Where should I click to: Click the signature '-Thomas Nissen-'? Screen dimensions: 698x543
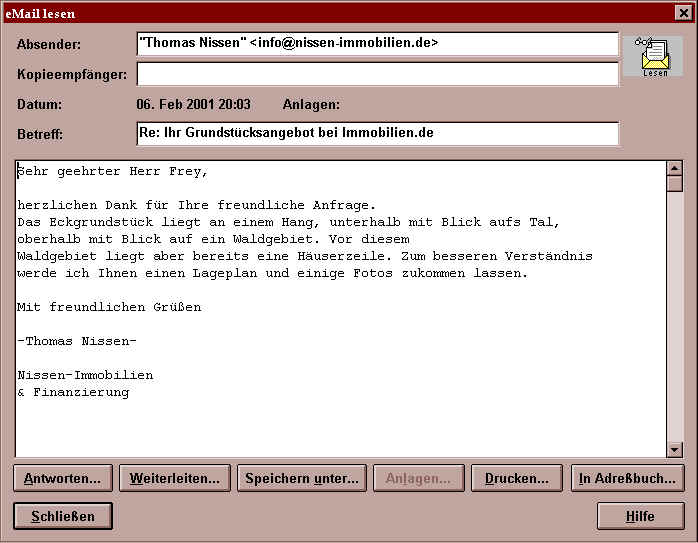77,341
